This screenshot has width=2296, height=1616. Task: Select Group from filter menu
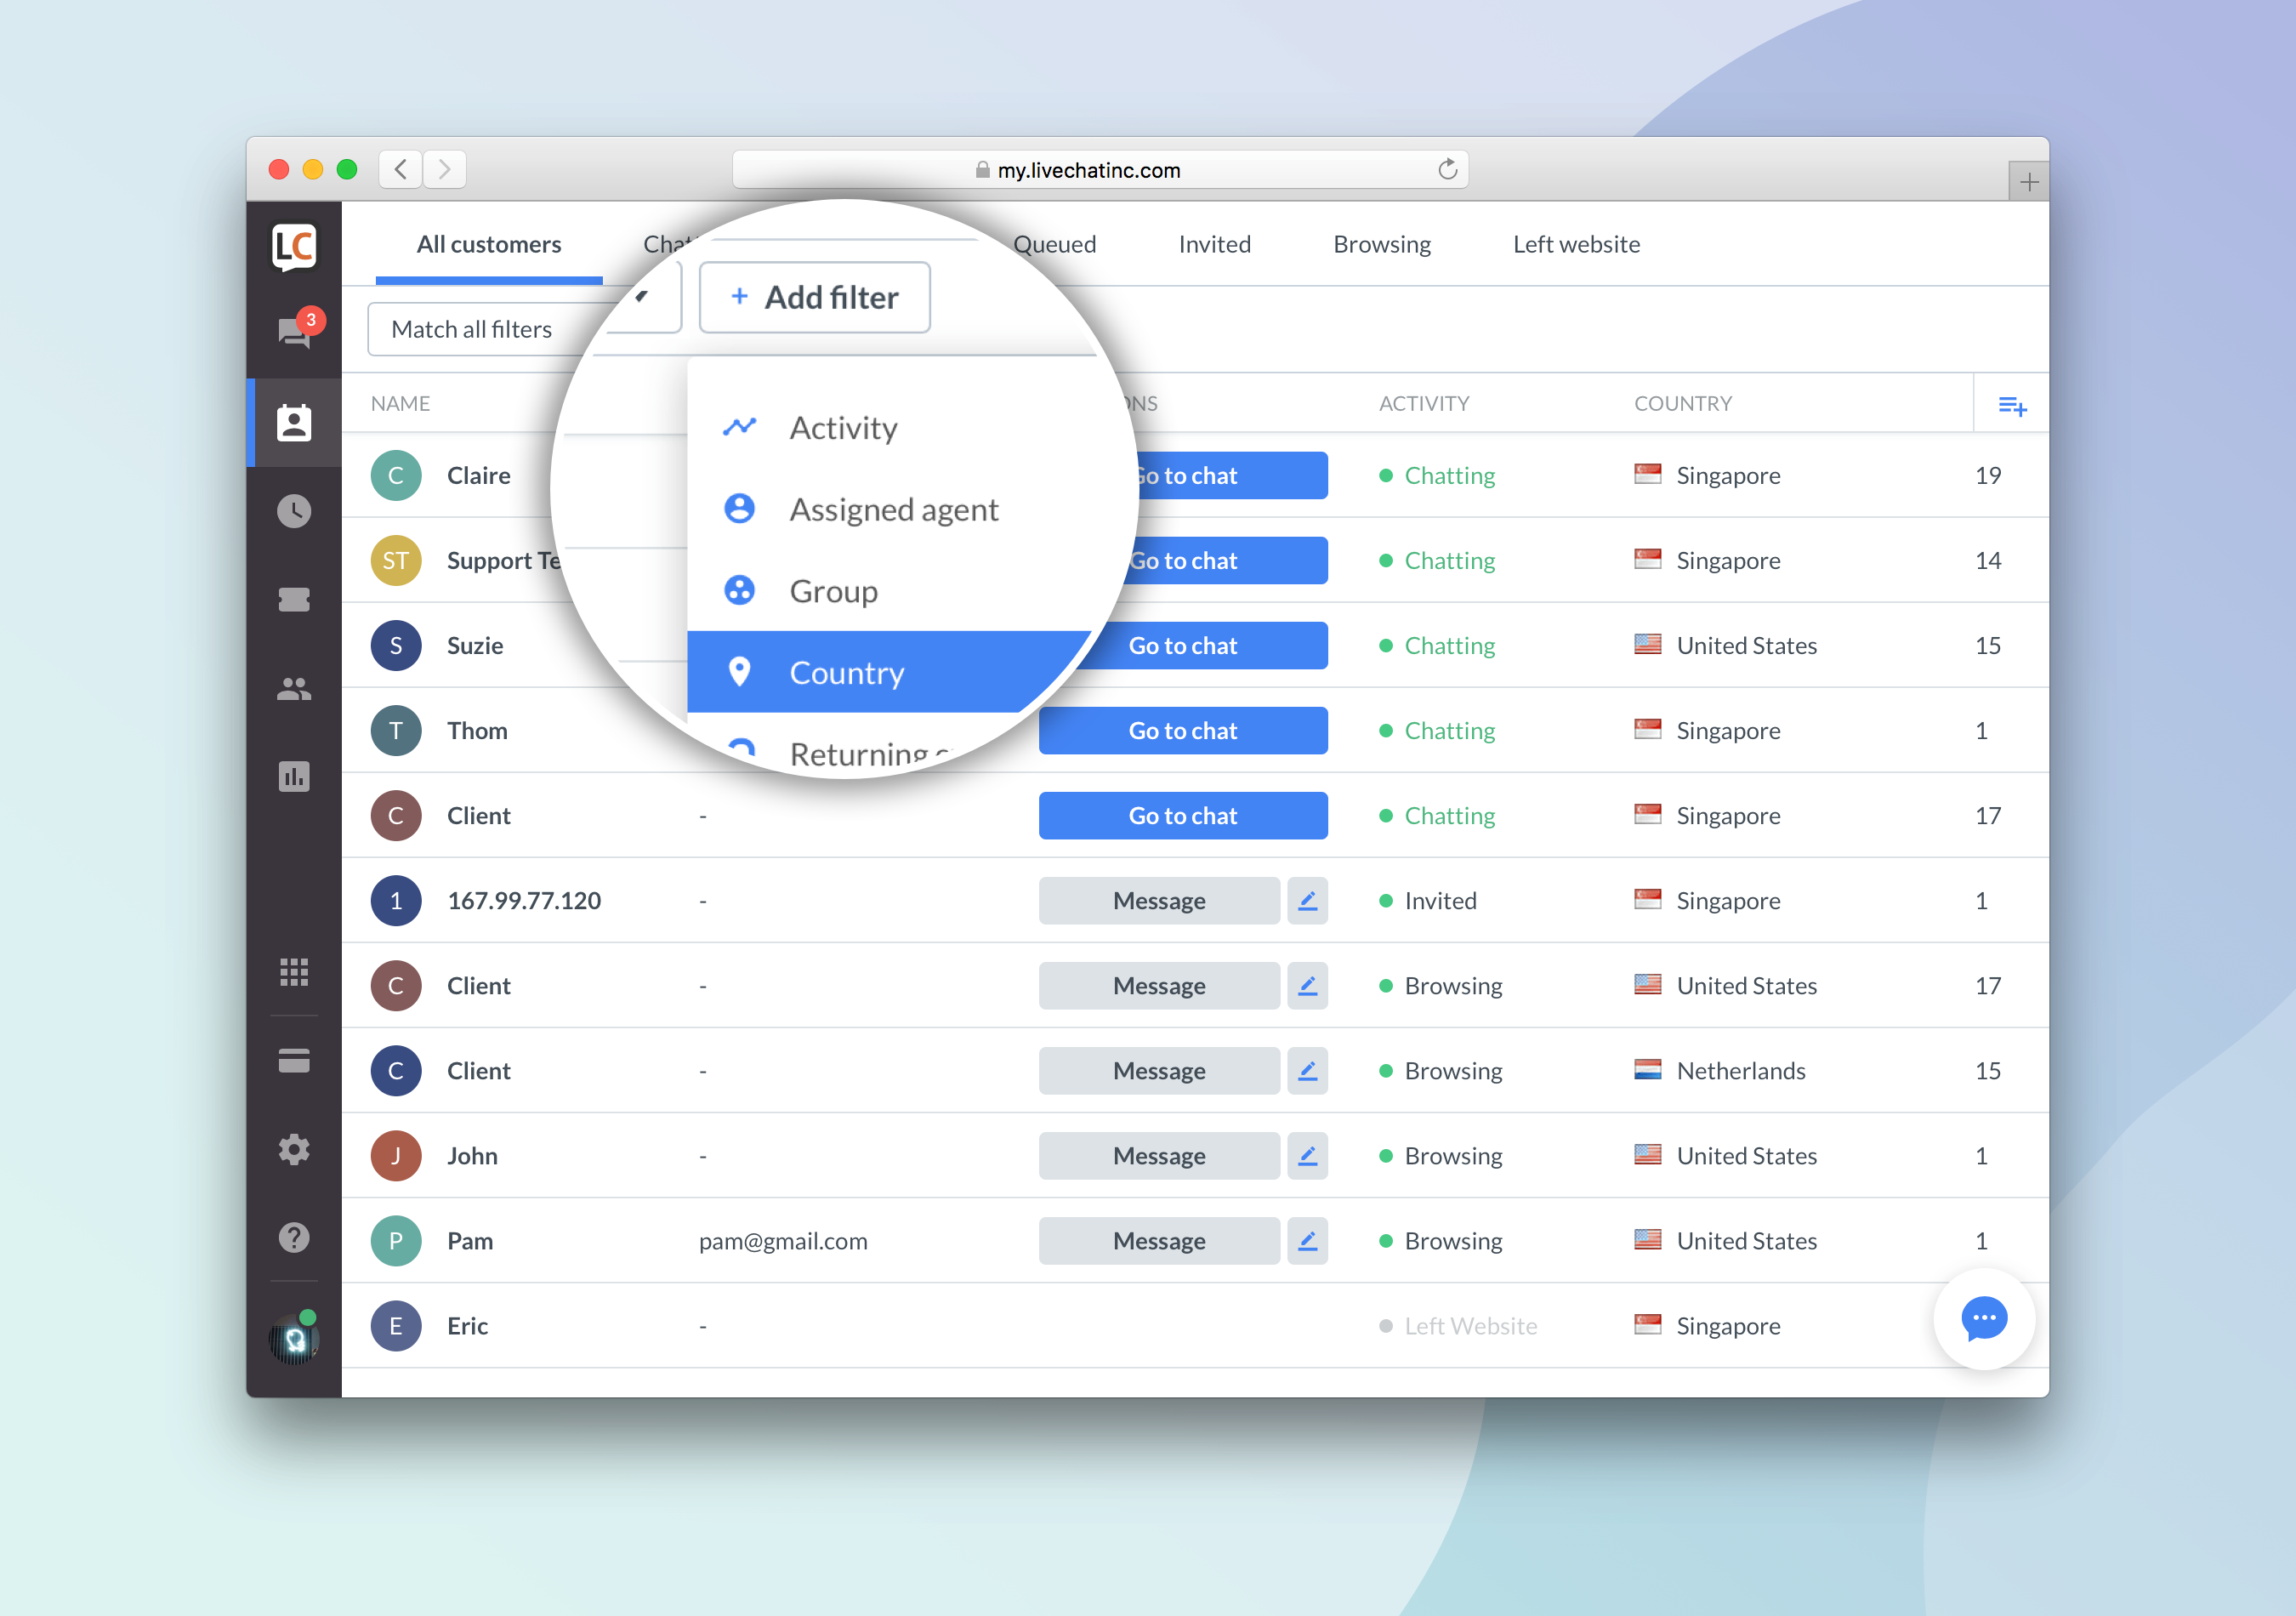[833, 589]
